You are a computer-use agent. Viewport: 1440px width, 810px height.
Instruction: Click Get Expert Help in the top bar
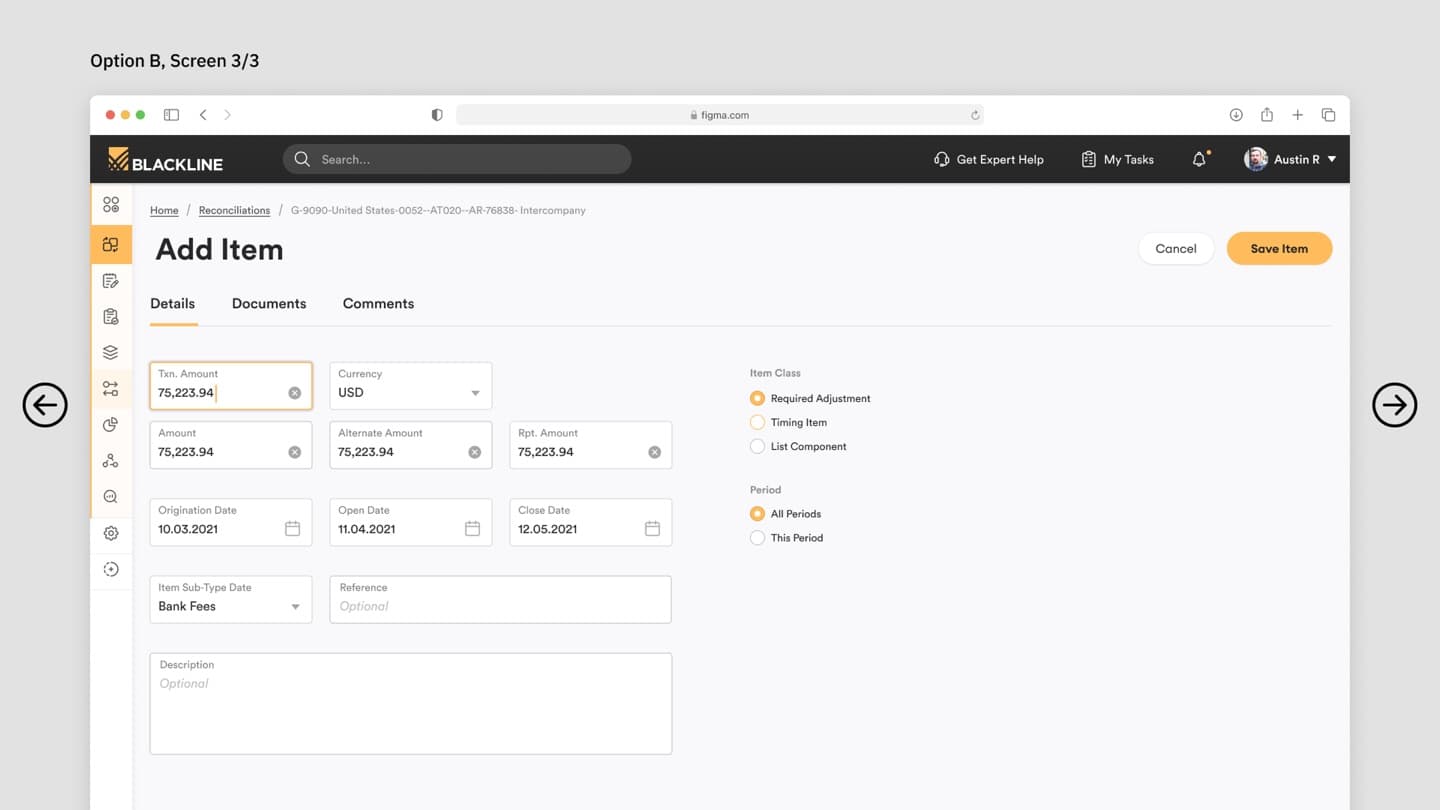click(x=989, y=159)
